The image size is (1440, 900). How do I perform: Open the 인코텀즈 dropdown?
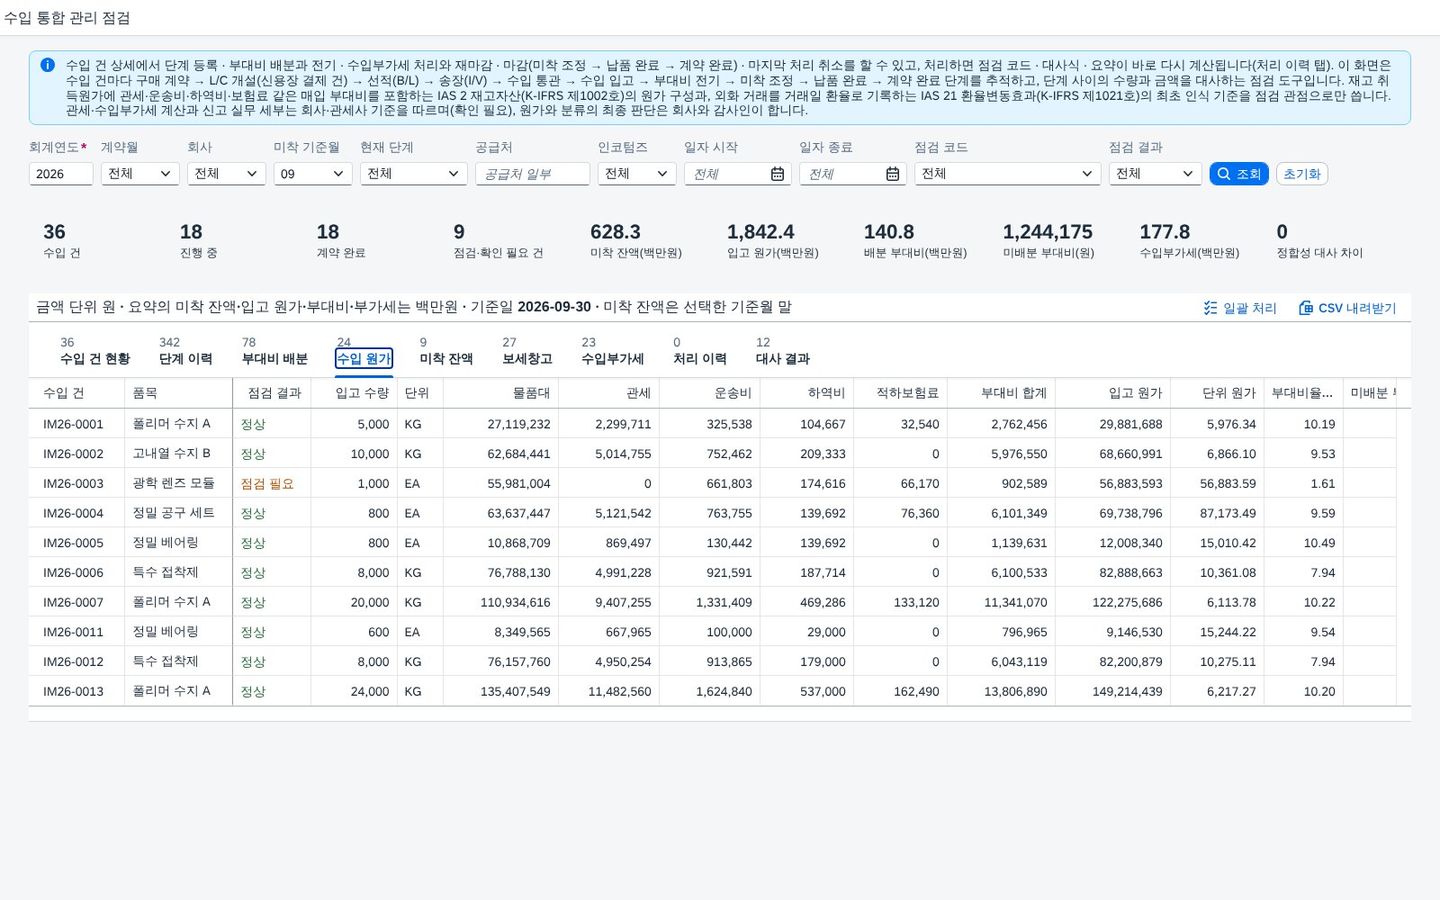637,174
